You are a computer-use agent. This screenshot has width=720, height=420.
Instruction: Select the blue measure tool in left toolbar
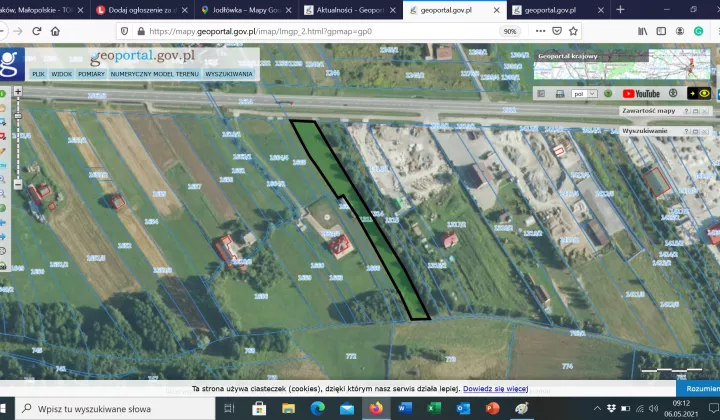pos(3,122)
